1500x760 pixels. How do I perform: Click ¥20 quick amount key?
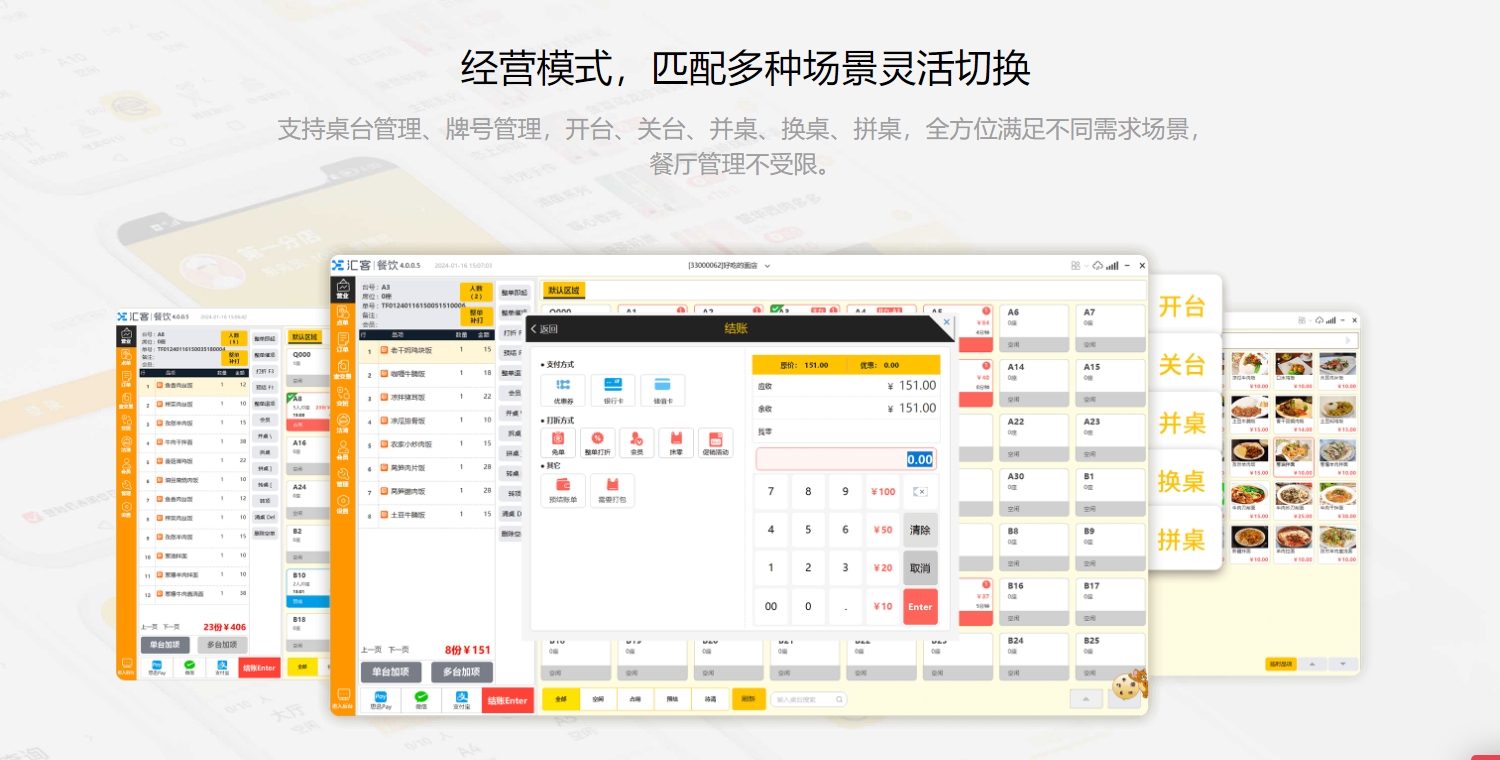[x=883, y=567]
